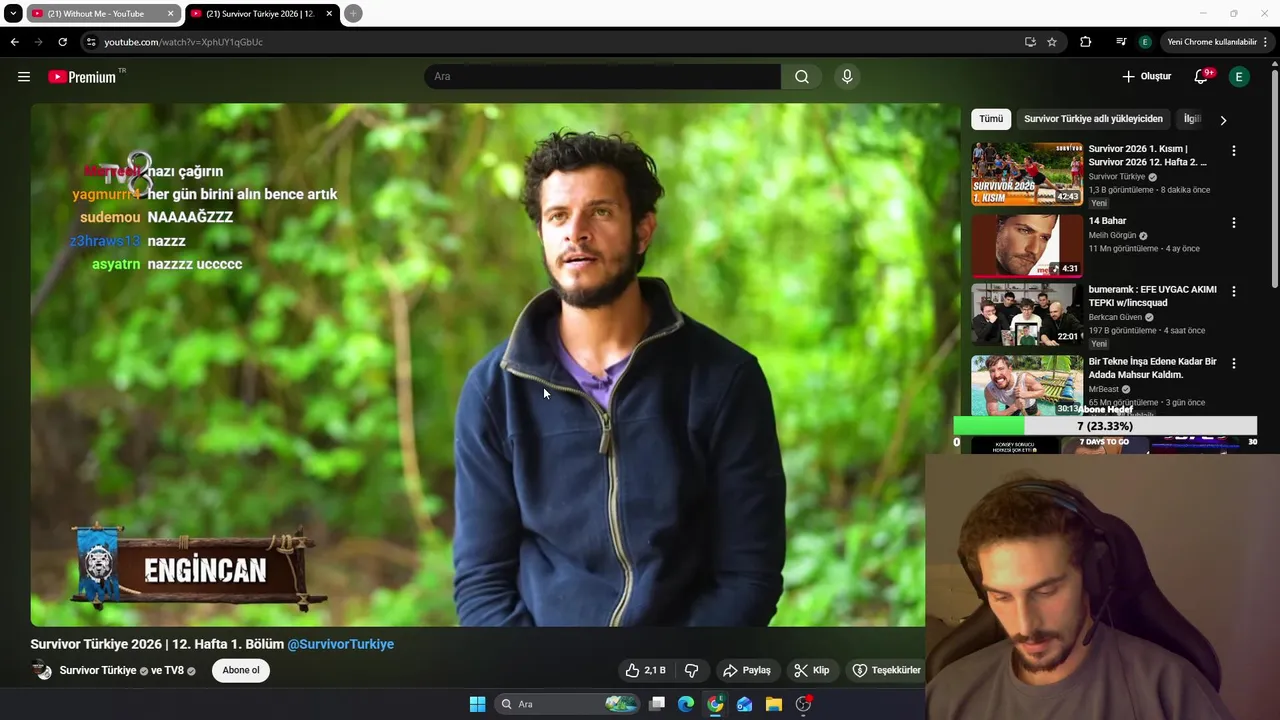Click Melih Görgün channel name
This screenshot has height=720, width=1280.
pos(1112,236)
